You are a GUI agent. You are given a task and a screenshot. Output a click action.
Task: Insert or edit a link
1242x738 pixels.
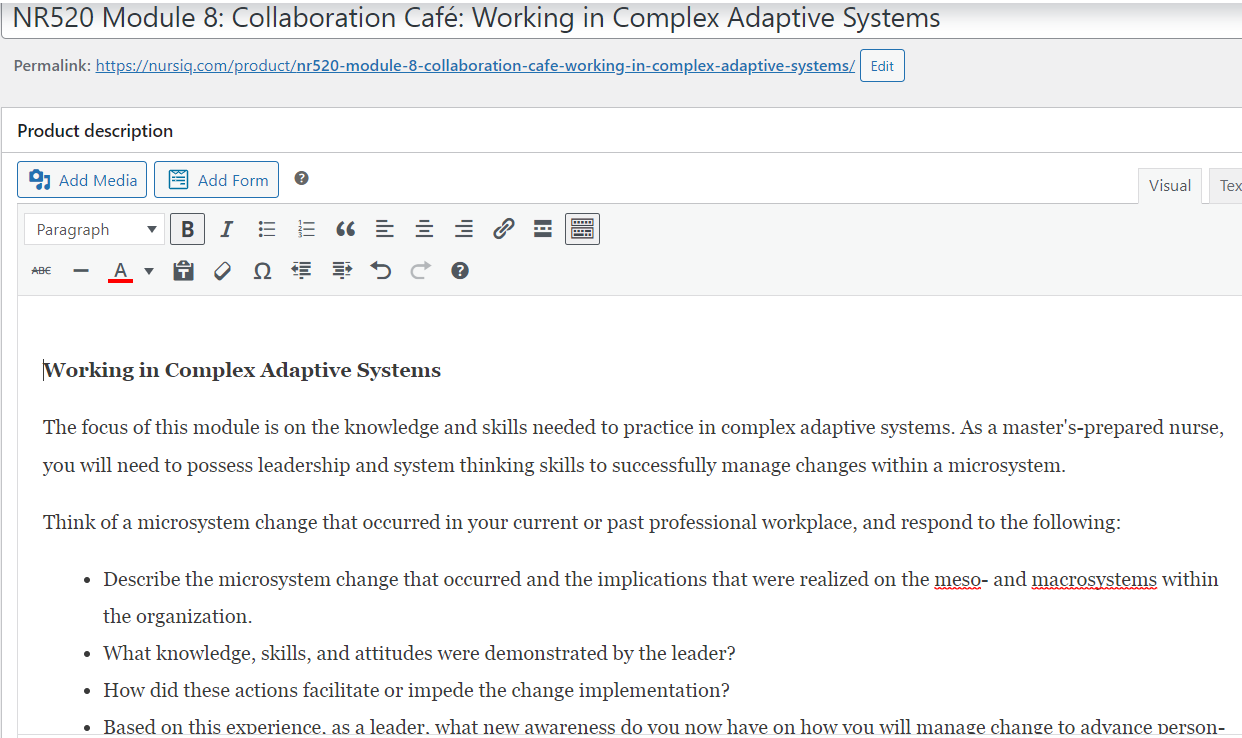coord(503,230)
